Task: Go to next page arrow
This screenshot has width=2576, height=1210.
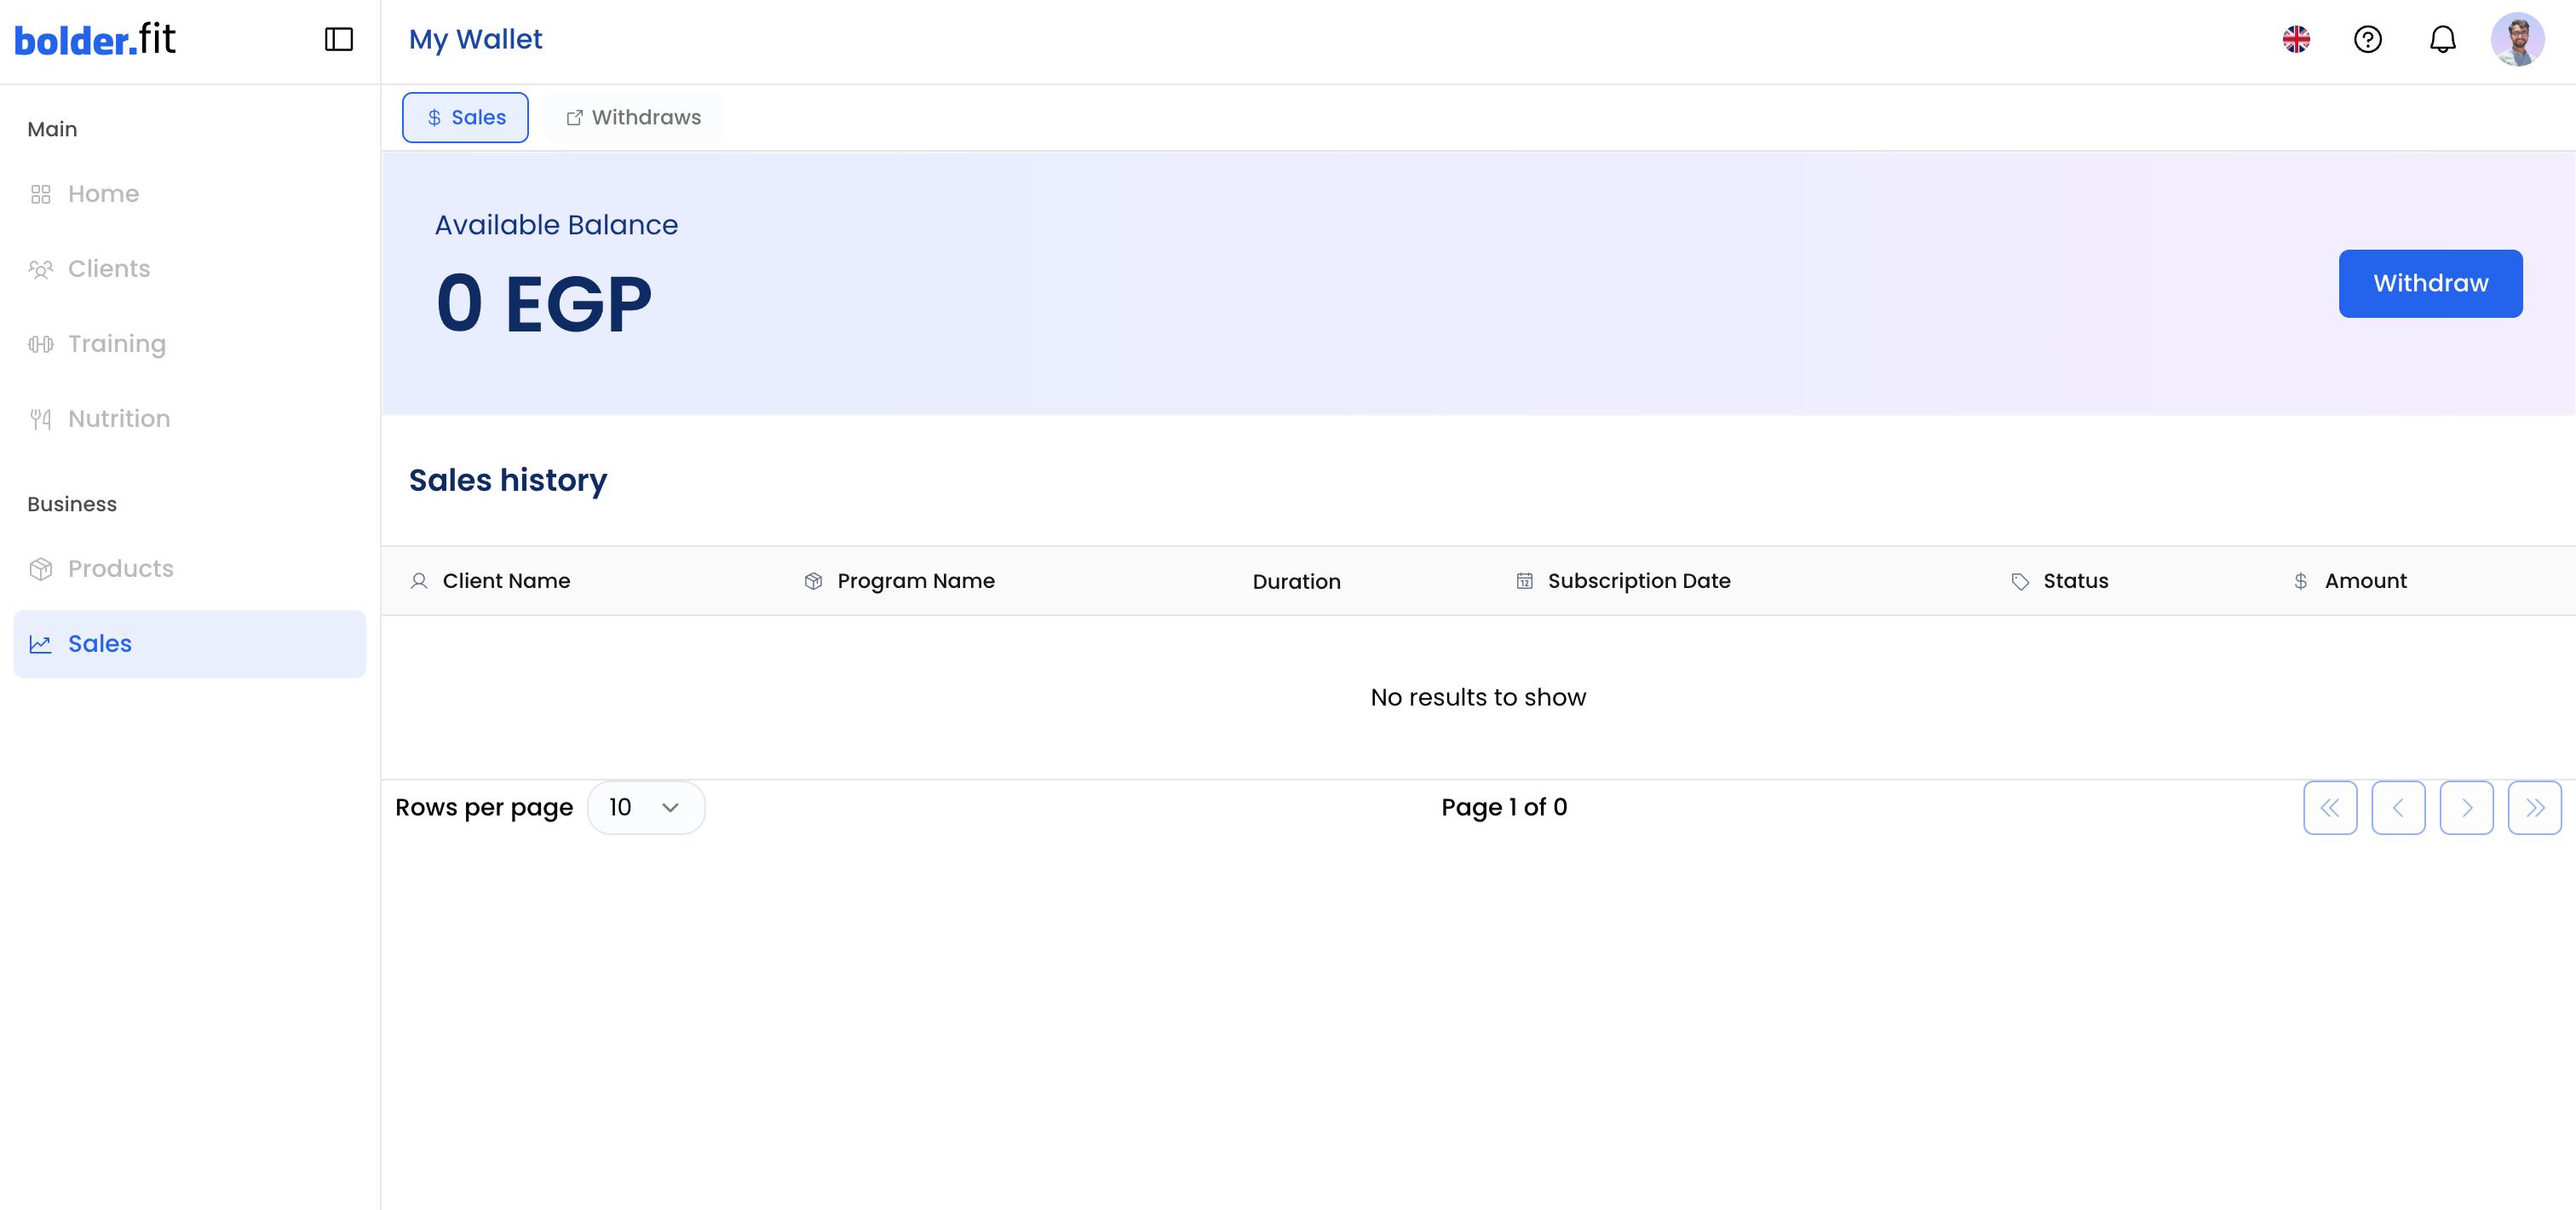Action: [2465, 808]
